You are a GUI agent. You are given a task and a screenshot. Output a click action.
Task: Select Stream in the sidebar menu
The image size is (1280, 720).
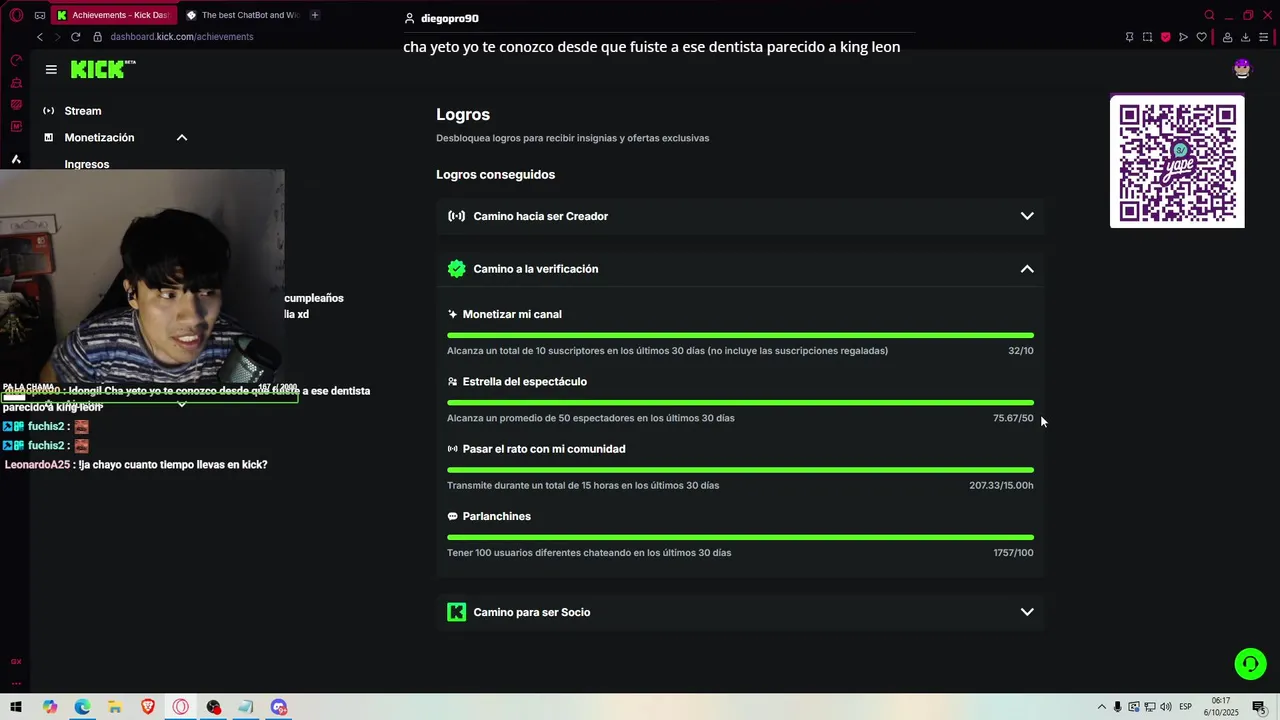pos(83,111)
